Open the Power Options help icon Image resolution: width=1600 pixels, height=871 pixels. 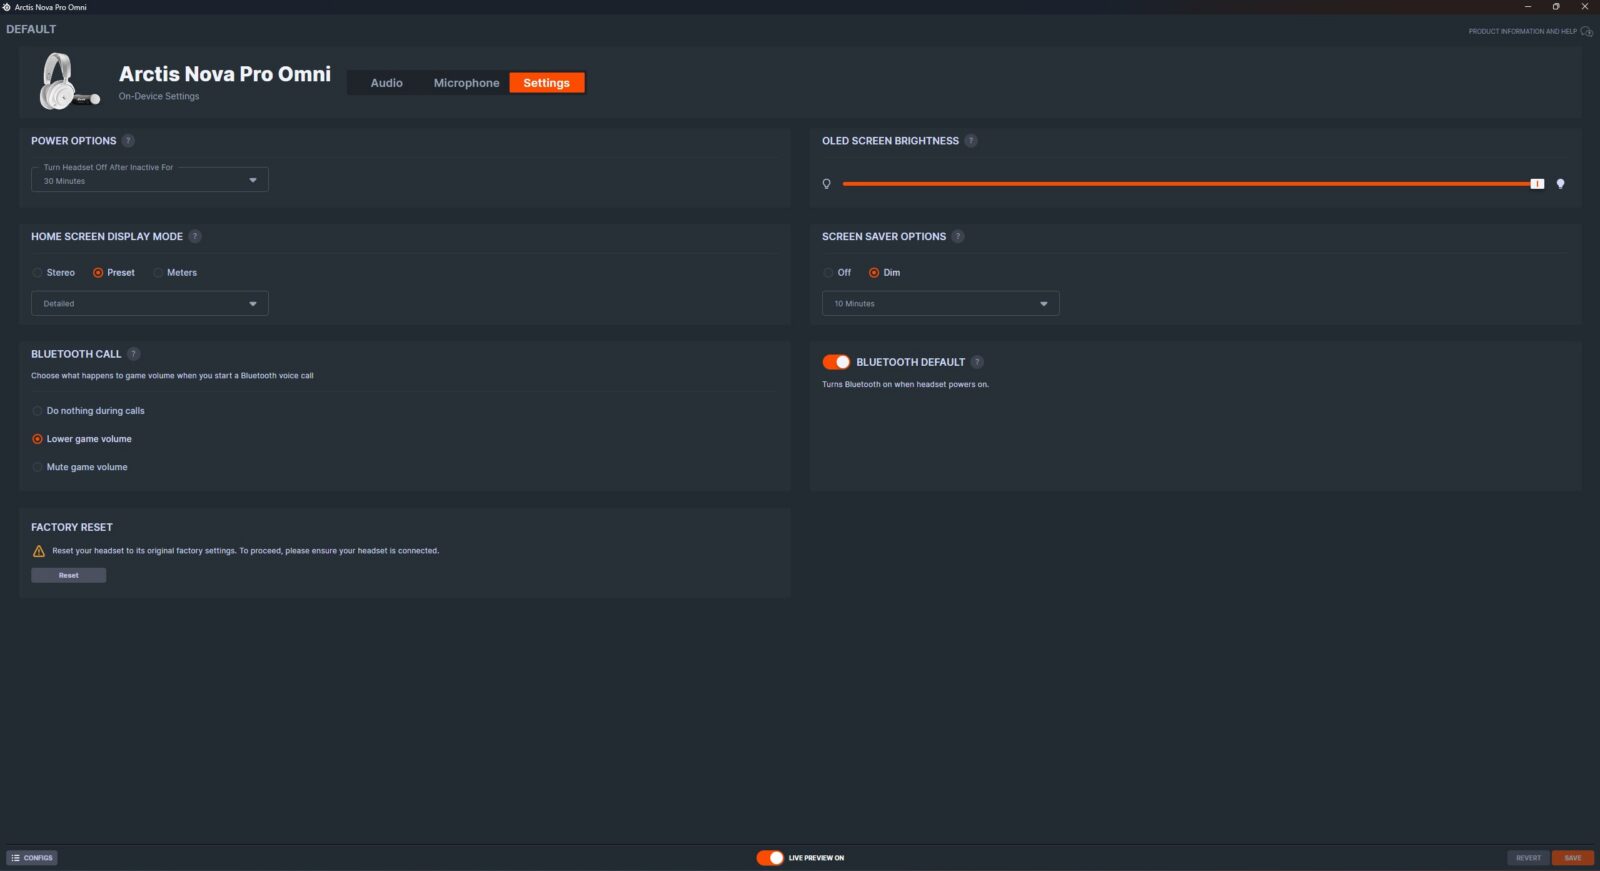pos(128,141)
